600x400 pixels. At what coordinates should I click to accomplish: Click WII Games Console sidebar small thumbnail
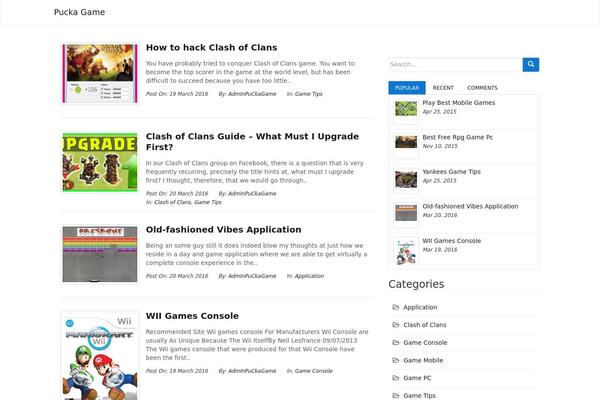[406, 252]
